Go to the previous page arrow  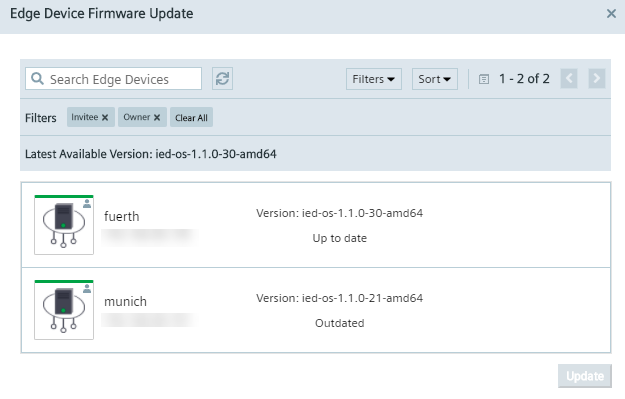(569, 79)
